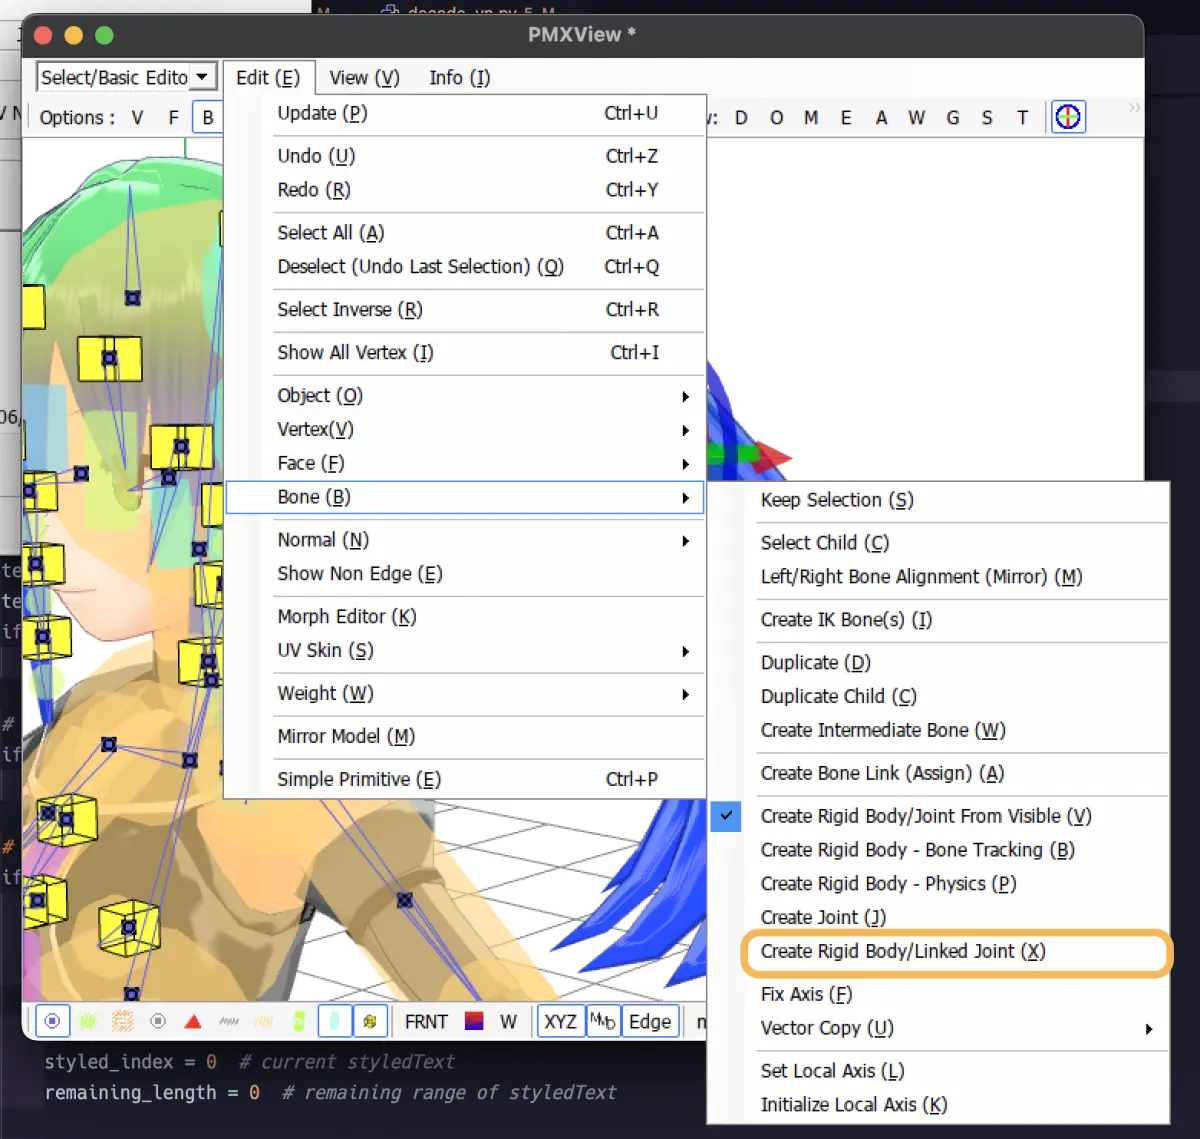Expand the Object (O) submenu arrow
This screenshot has height=1139, width=1200.
tap(686, 396)
